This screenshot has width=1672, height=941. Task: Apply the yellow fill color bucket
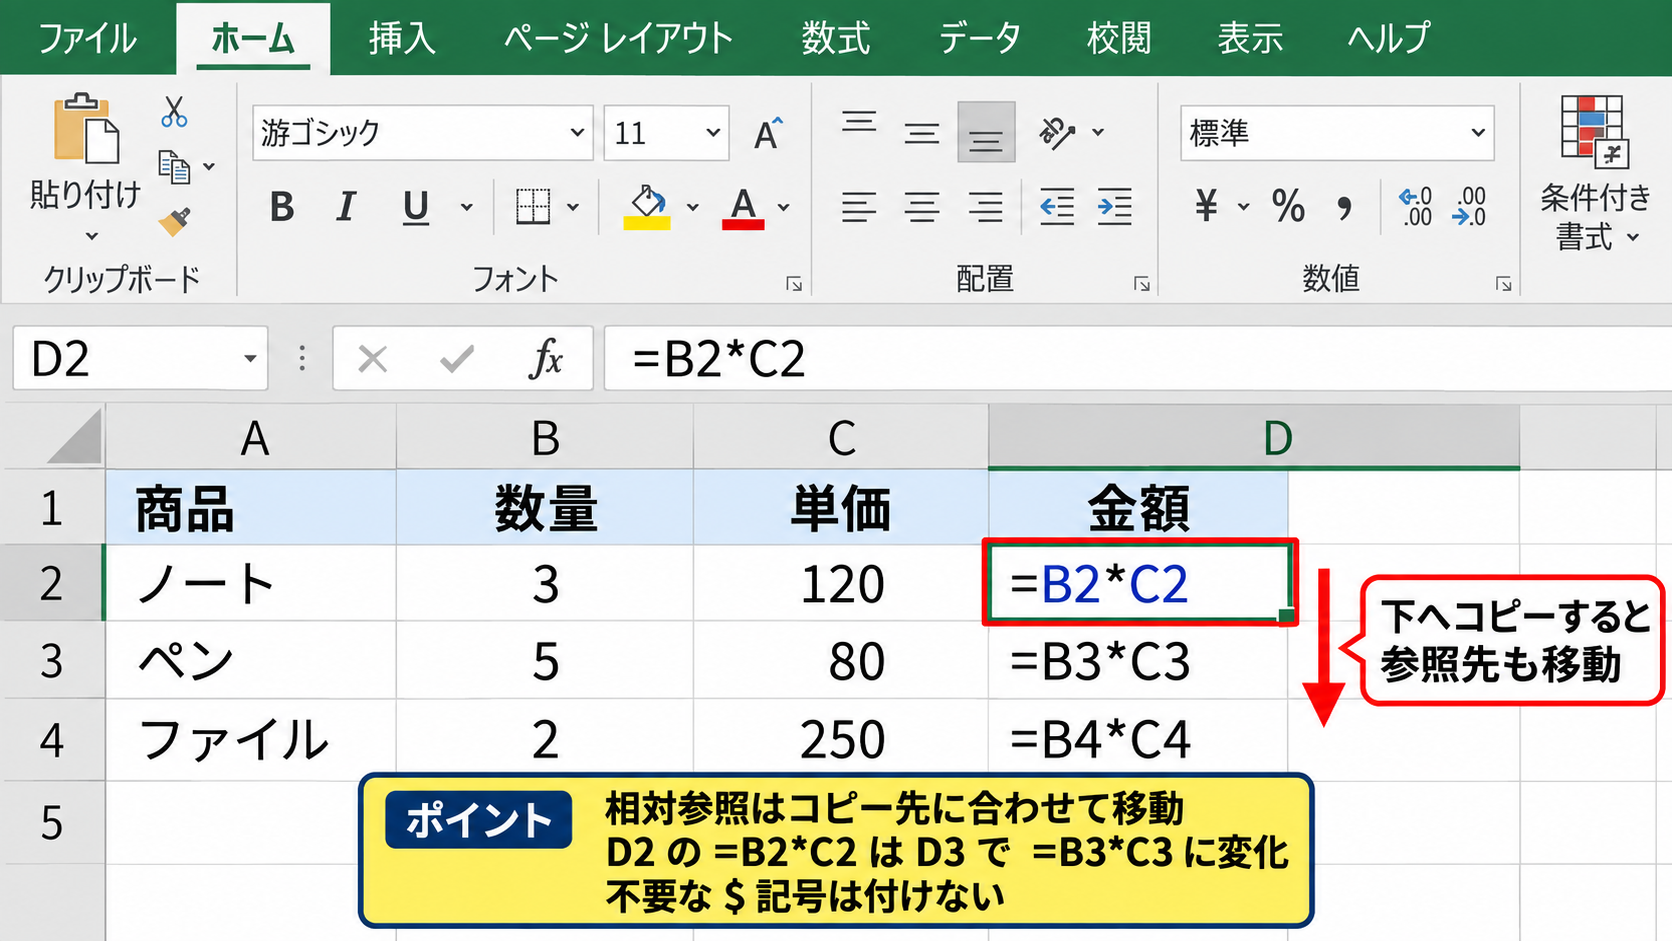coord(647,207)
